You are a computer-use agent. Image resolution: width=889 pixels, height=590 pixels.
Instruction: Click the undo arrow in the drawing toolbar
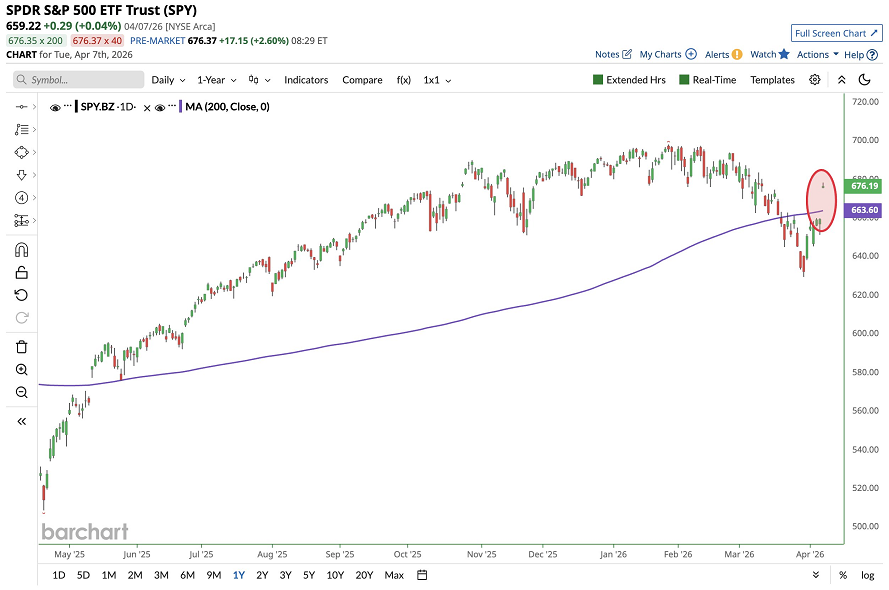click(20, 295)
